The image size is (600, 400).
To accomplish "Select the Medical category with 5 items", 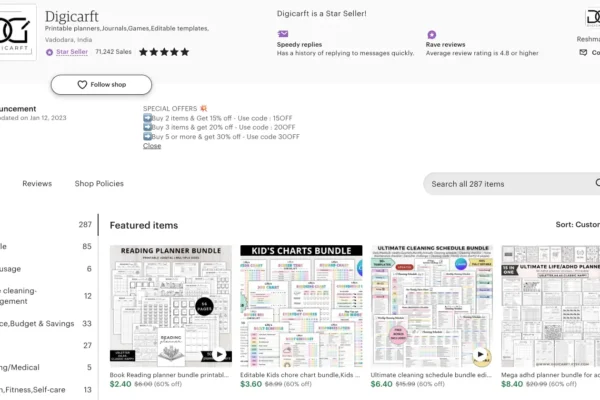I will click(46, 367).
